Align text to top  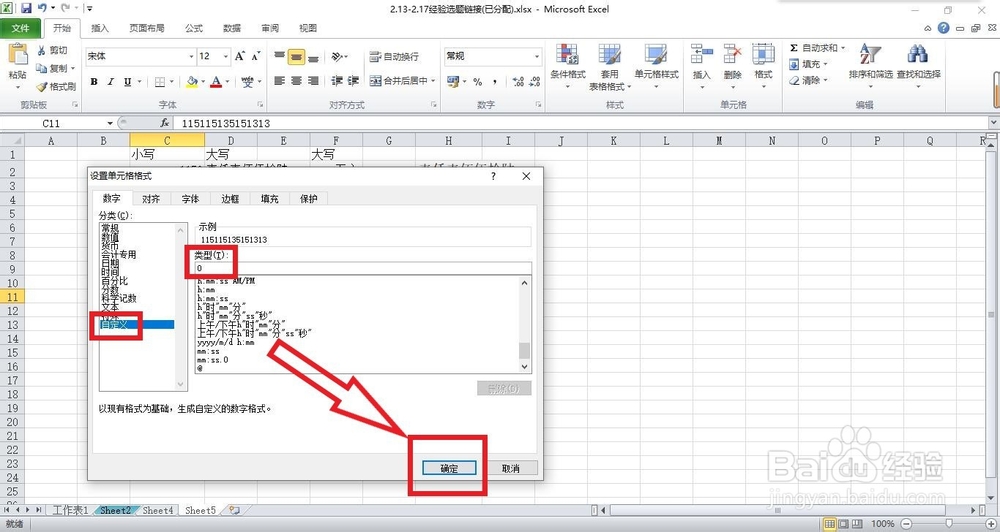click(x=279, y=57)
